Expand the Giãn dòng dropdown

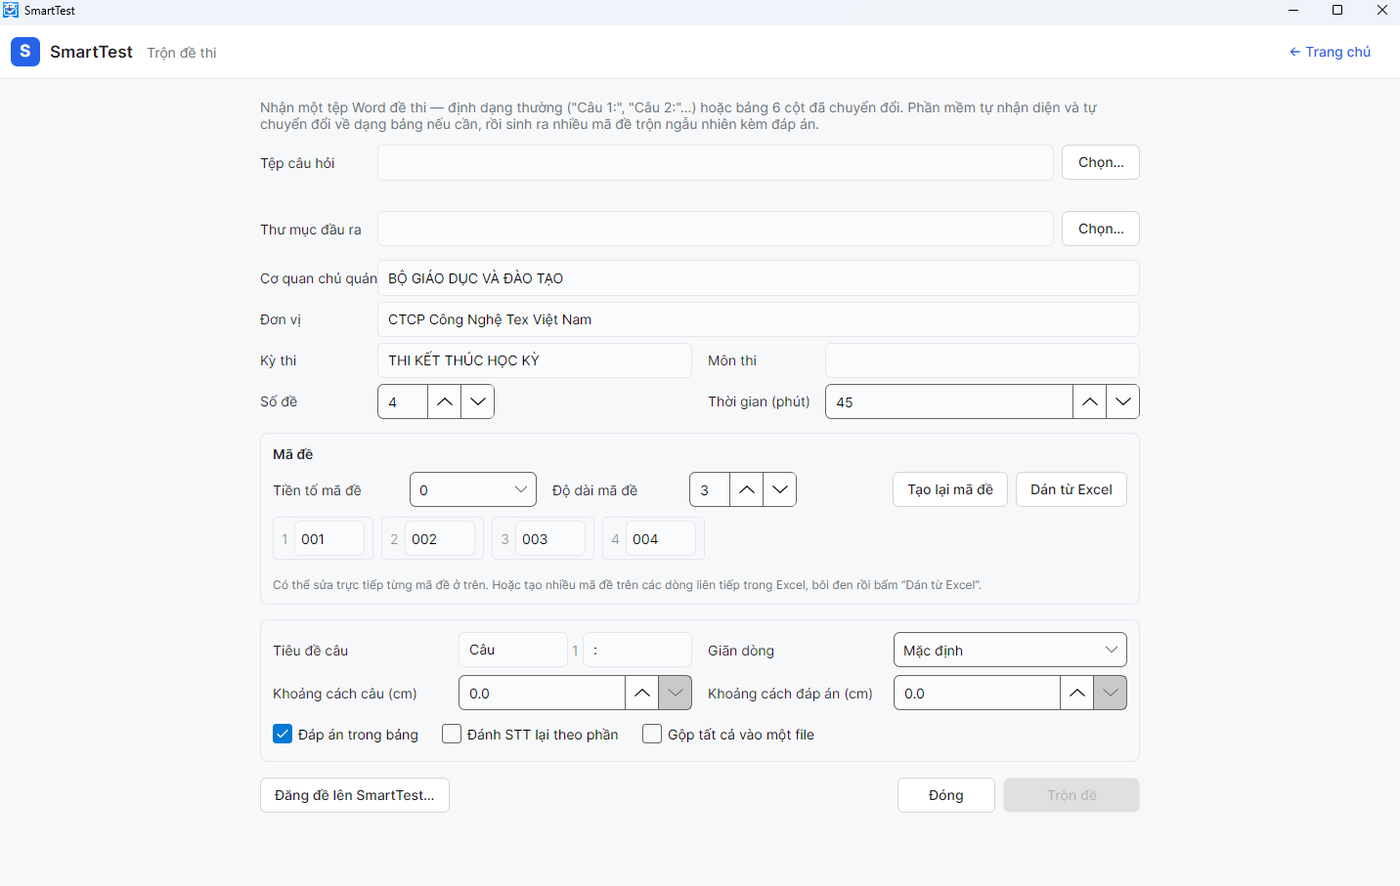click(x=1009, y=650)
